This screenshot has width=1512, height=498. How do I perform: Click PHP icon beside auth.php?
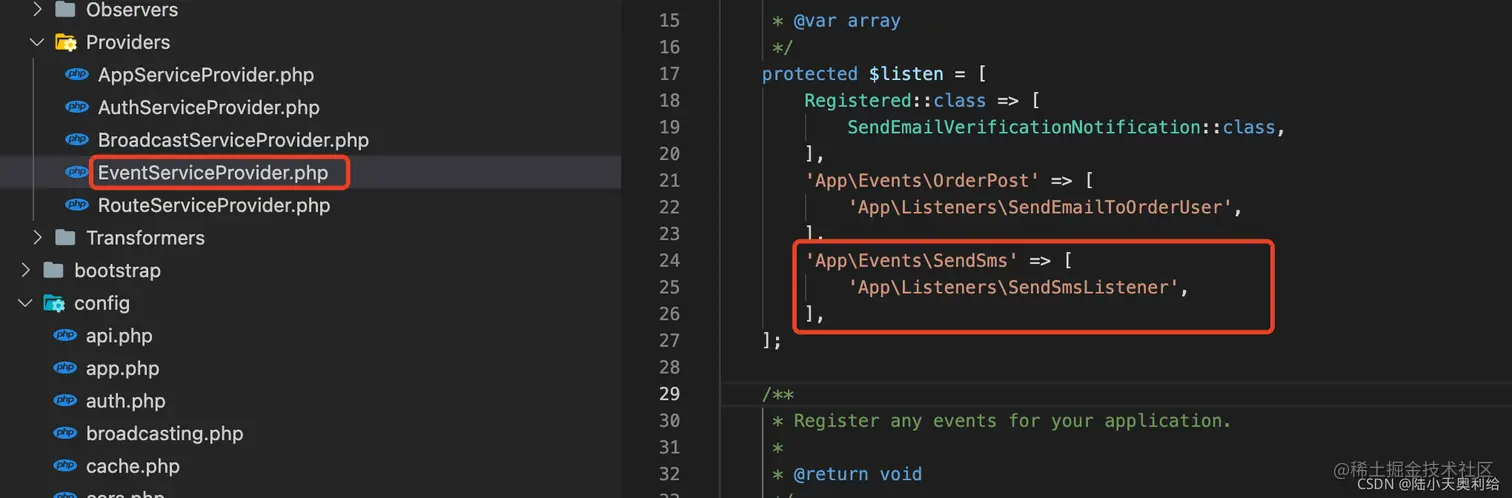tap(65, 401)
